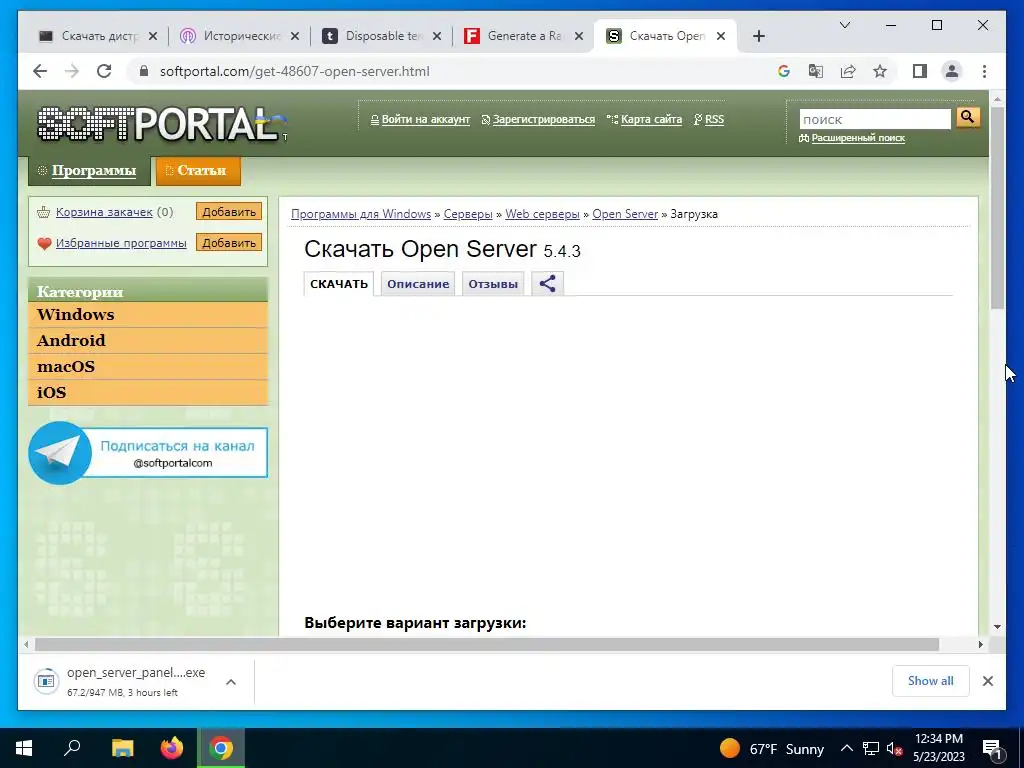Open a new browser tab
1024x768 pixels.
pos(758,37)
